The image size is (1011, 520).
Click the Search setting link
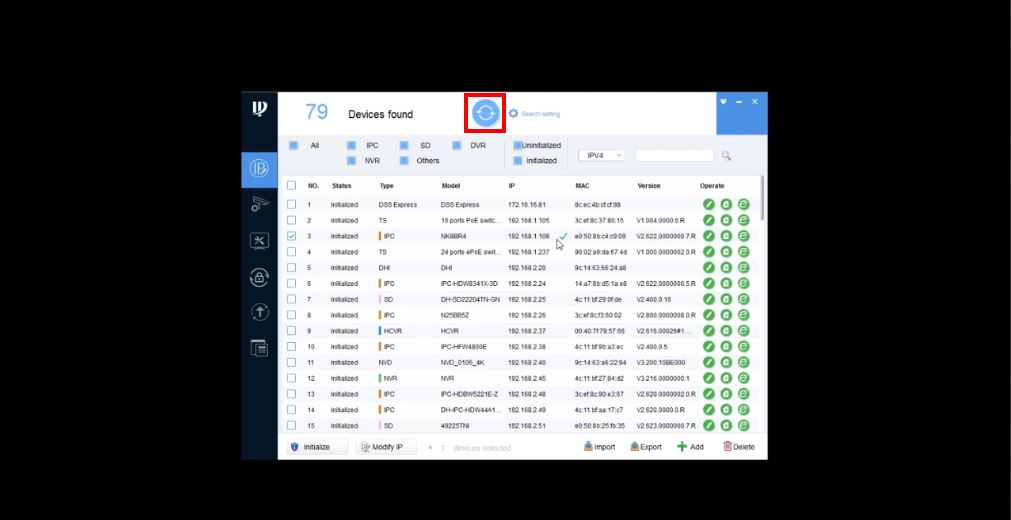(540, 114)
